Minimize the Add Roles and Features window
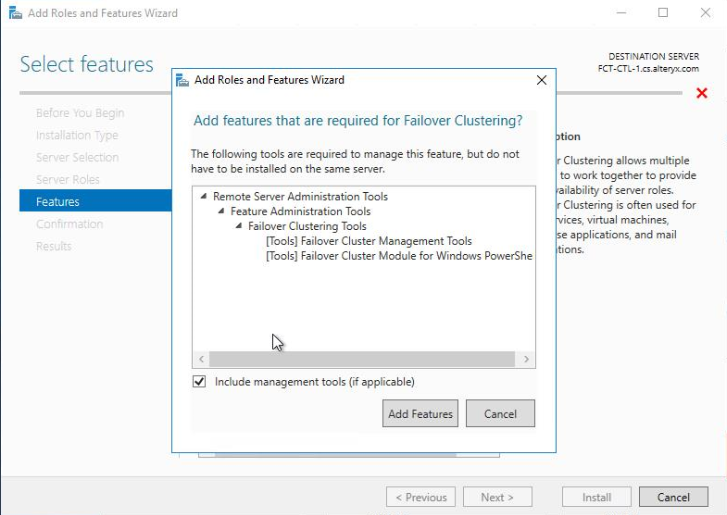Image resolution: width=727 pixels, height=515 pixels. coord(620,13)
